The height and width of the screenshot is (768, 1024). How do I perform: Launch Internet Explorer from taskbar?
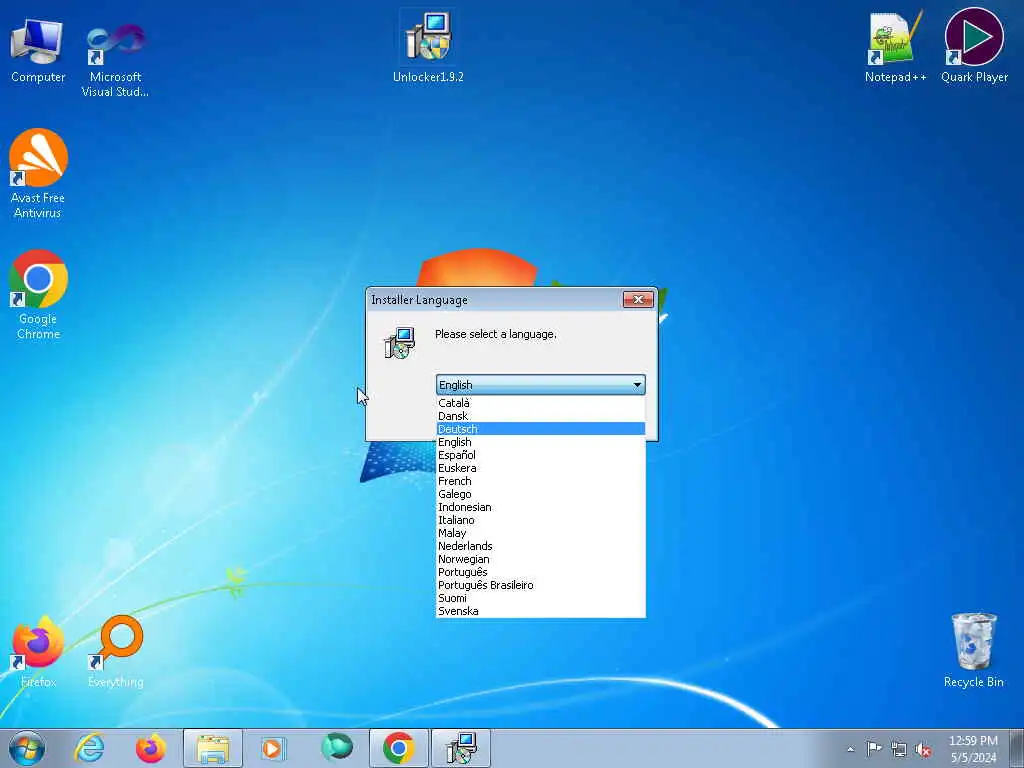coord(89,748)
